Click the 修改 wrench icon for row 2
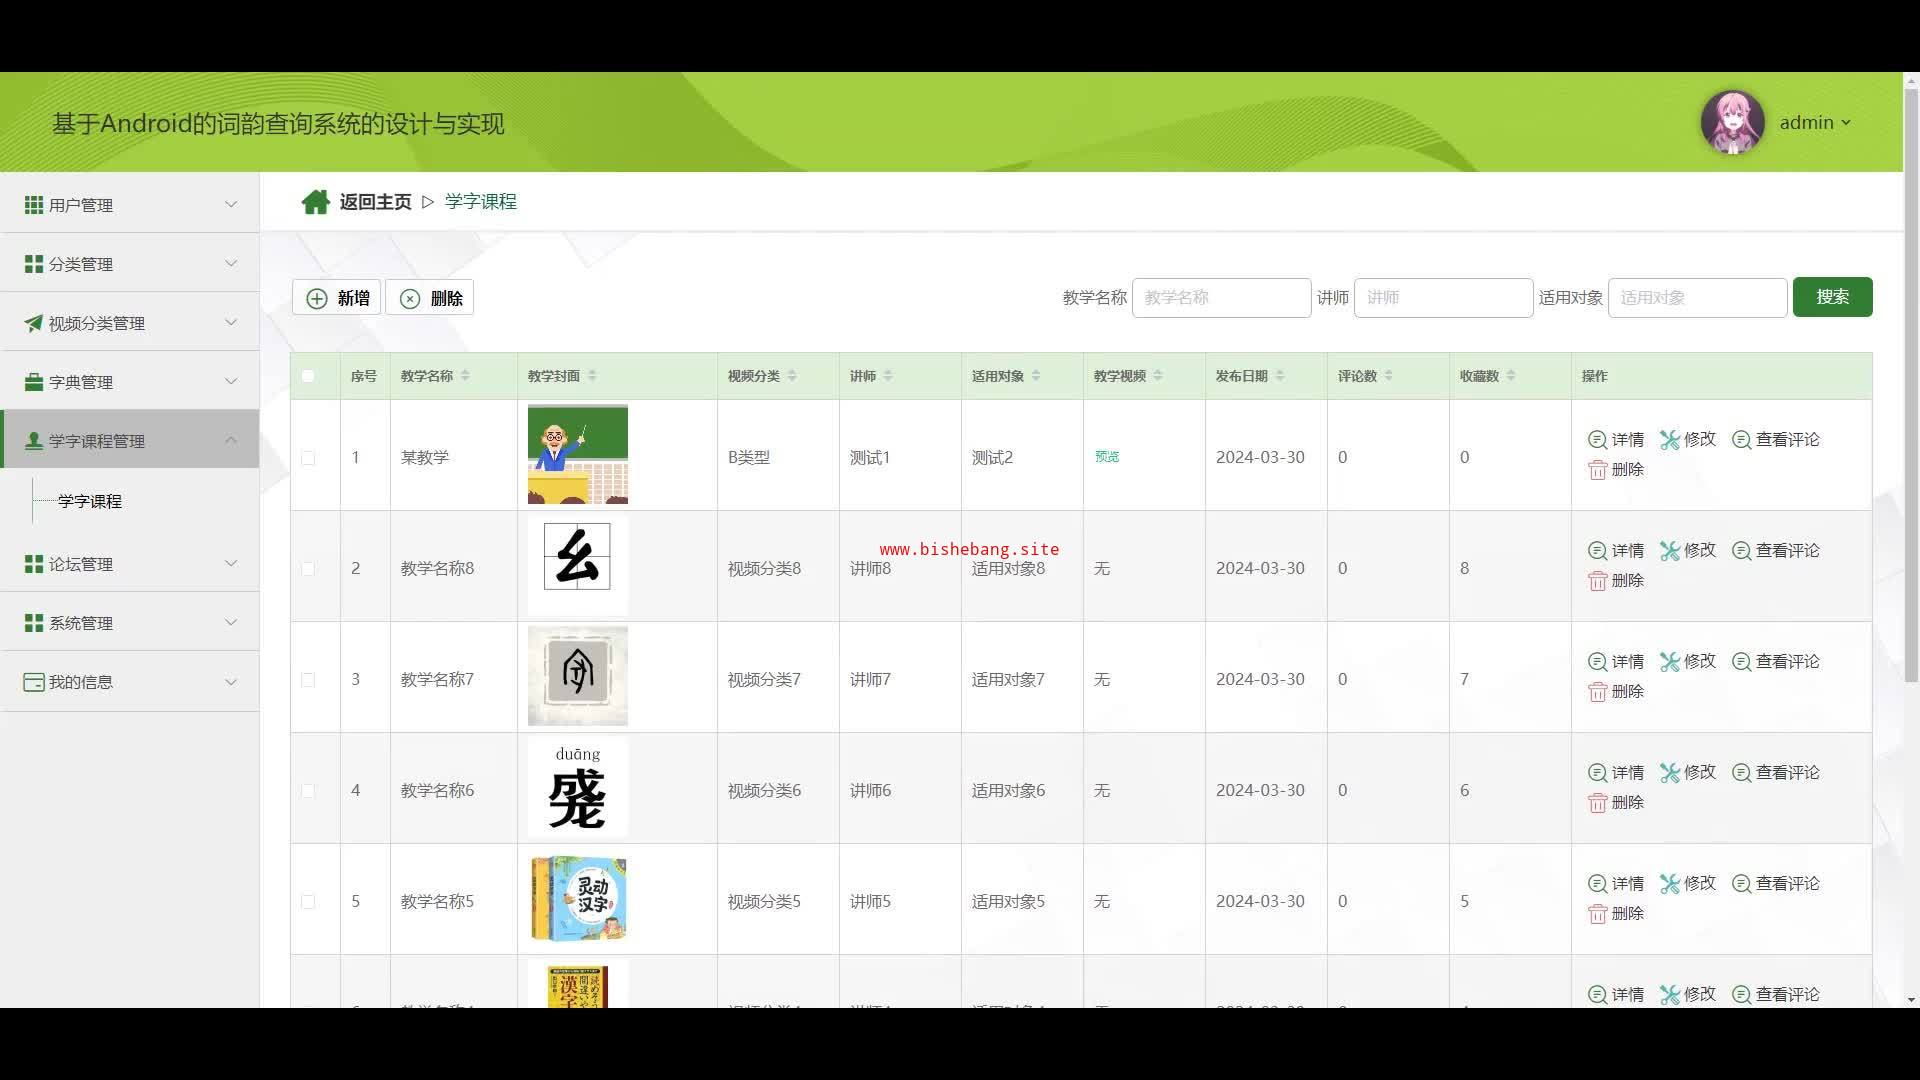This screenshot has width=1920, height=1080. click(x=1669, y=551)
